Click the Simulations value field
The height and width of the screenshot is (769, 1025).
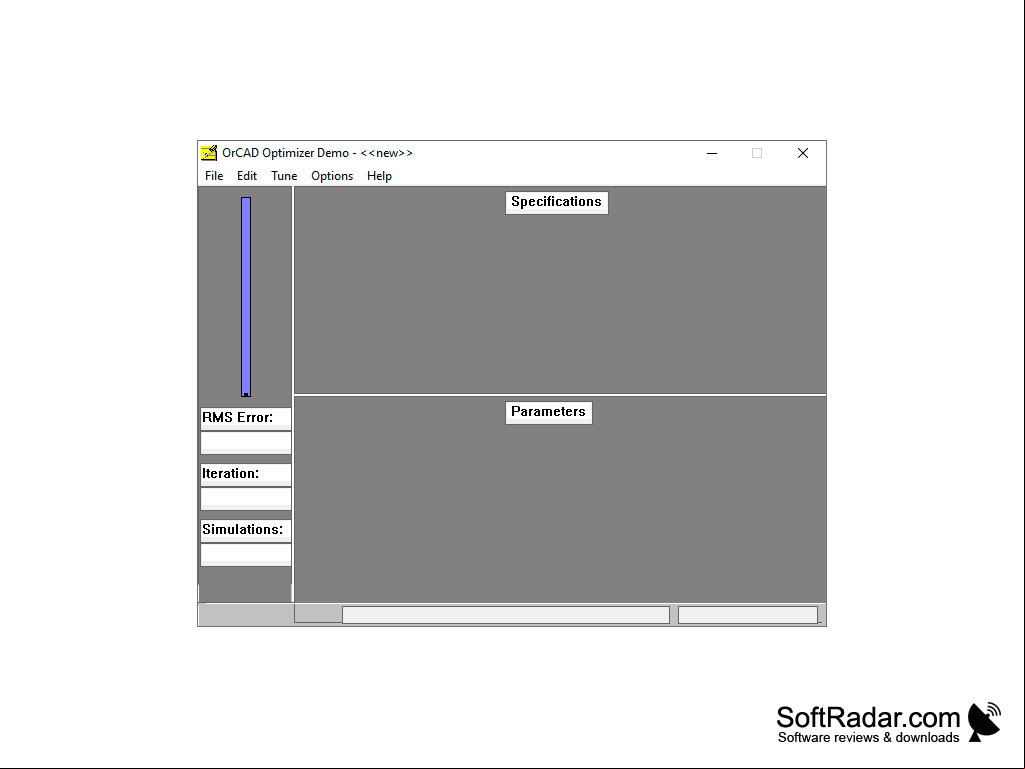246,555
